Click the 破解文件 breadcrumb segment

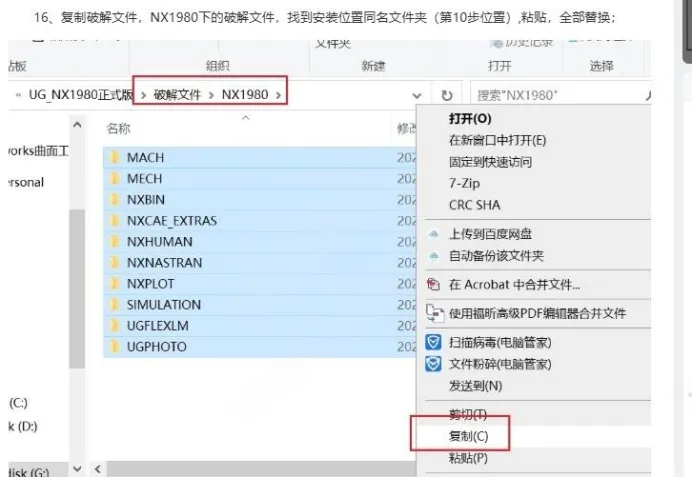pos(177,94)
